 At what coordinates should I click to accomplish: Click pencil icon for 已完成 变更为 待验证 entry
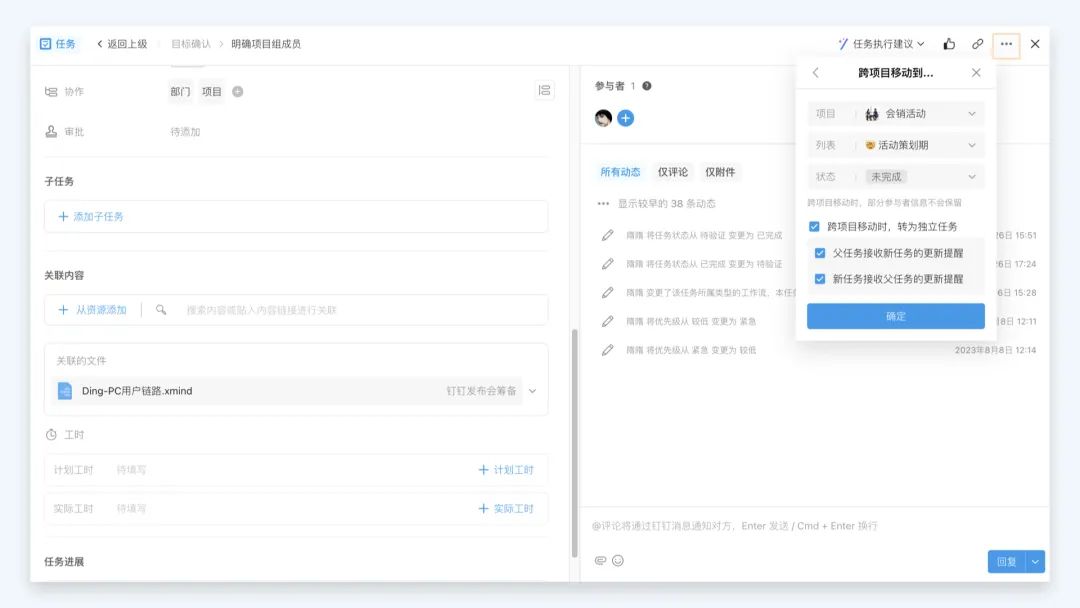pos(607,264)
